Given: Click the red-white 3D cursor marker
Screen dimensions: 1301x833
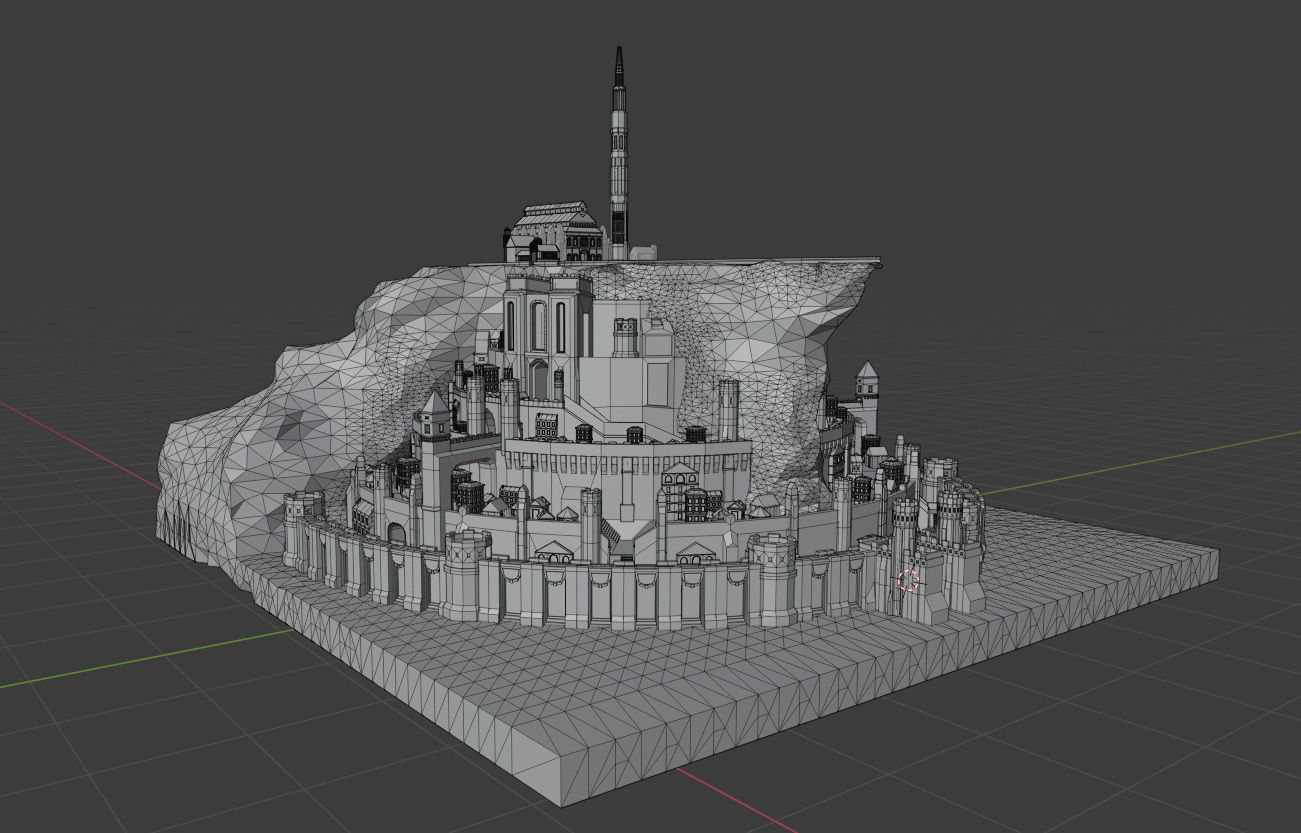Looking at the screenshot, I should coord(908,581).
